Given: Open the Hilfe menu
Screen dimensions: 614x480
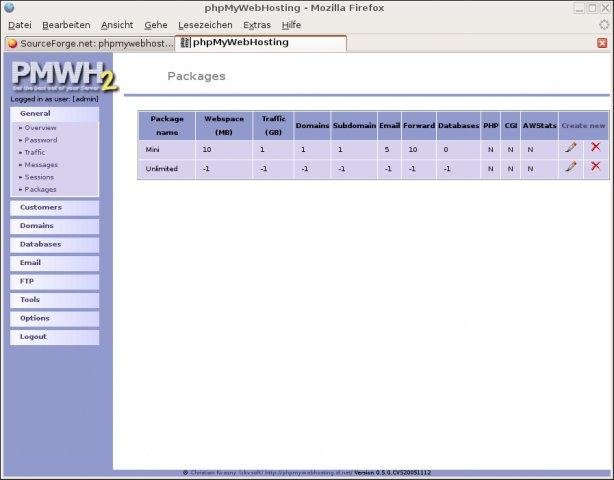Looking at the screenshot, I should pos(291,25).
